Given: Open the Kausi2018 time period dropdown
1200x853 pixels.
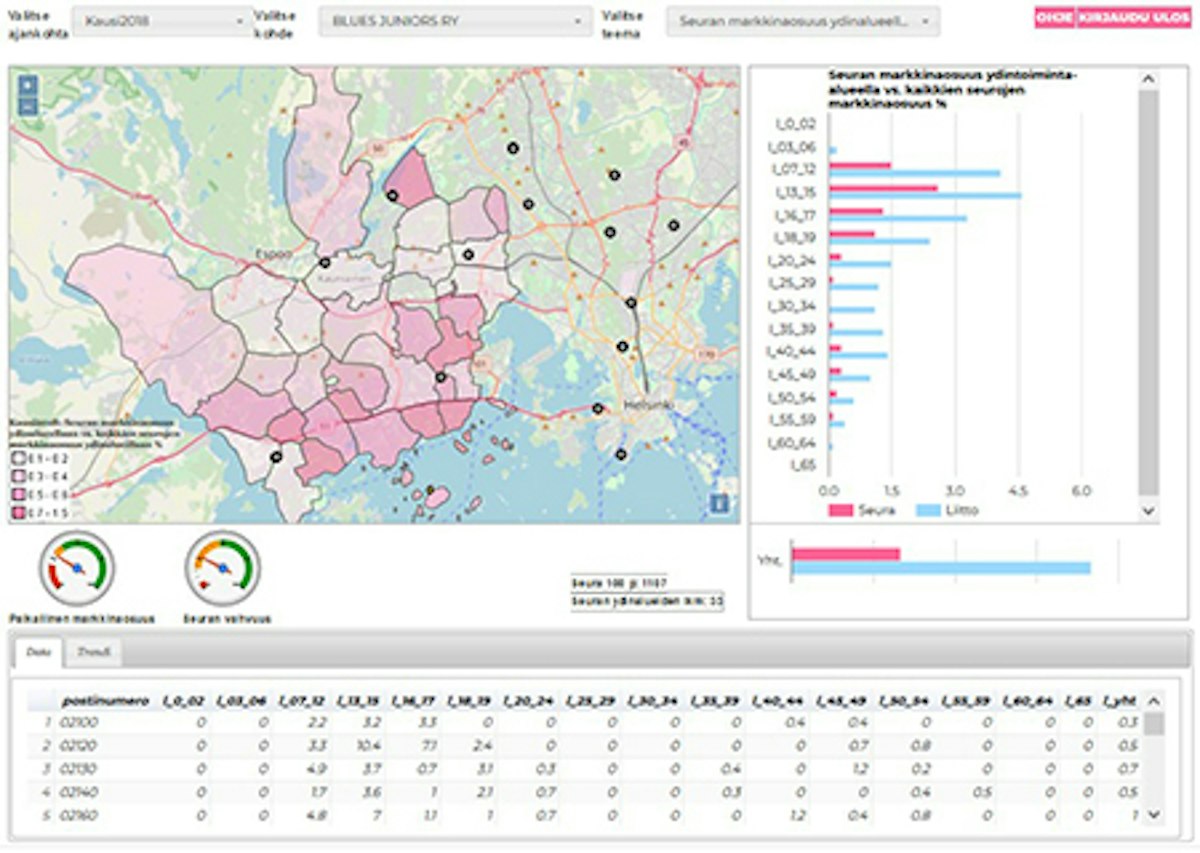Looking at the screenshot, I should tap(164, 20).
